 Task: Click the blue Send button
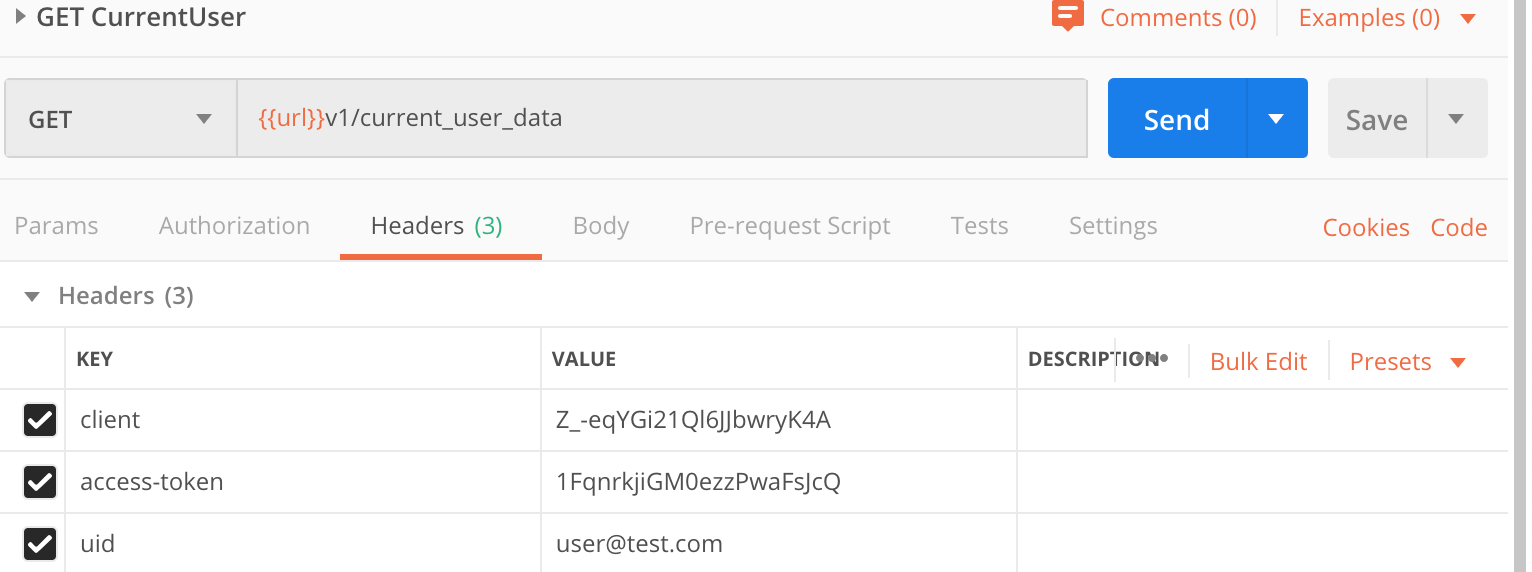pos(1176,119)
